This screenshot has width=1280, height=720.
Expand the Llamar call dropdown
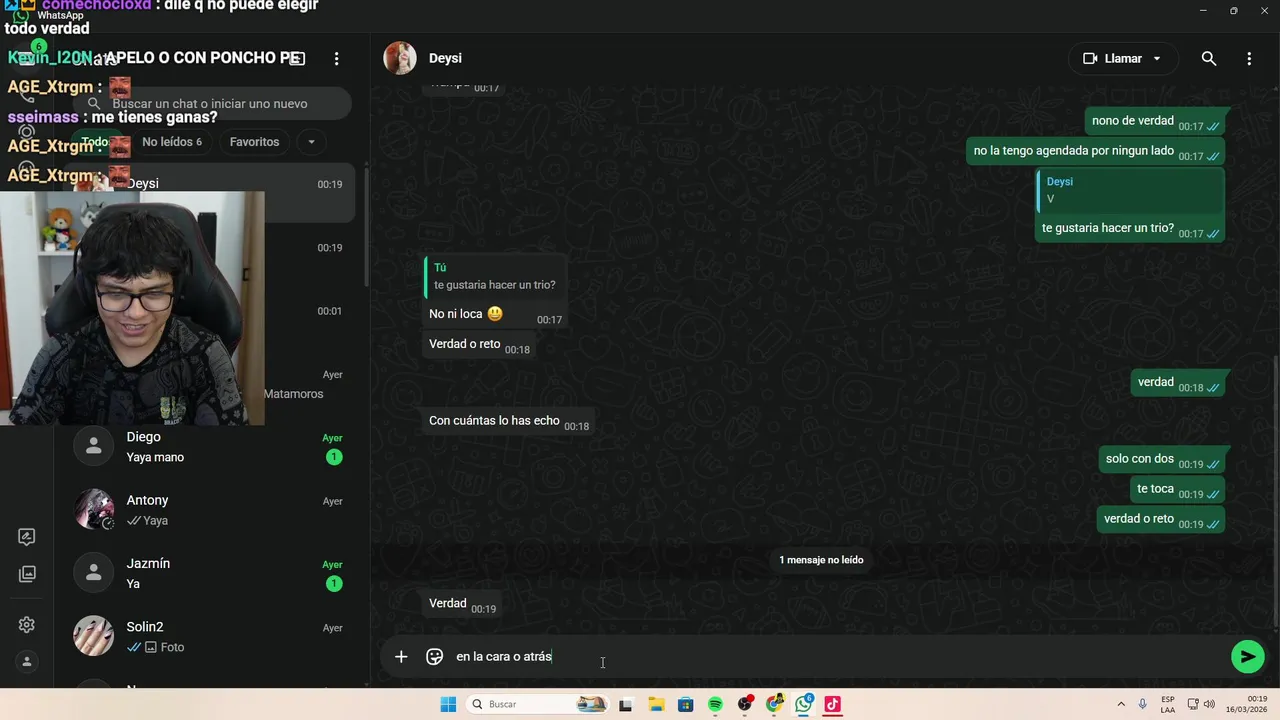1157,59
